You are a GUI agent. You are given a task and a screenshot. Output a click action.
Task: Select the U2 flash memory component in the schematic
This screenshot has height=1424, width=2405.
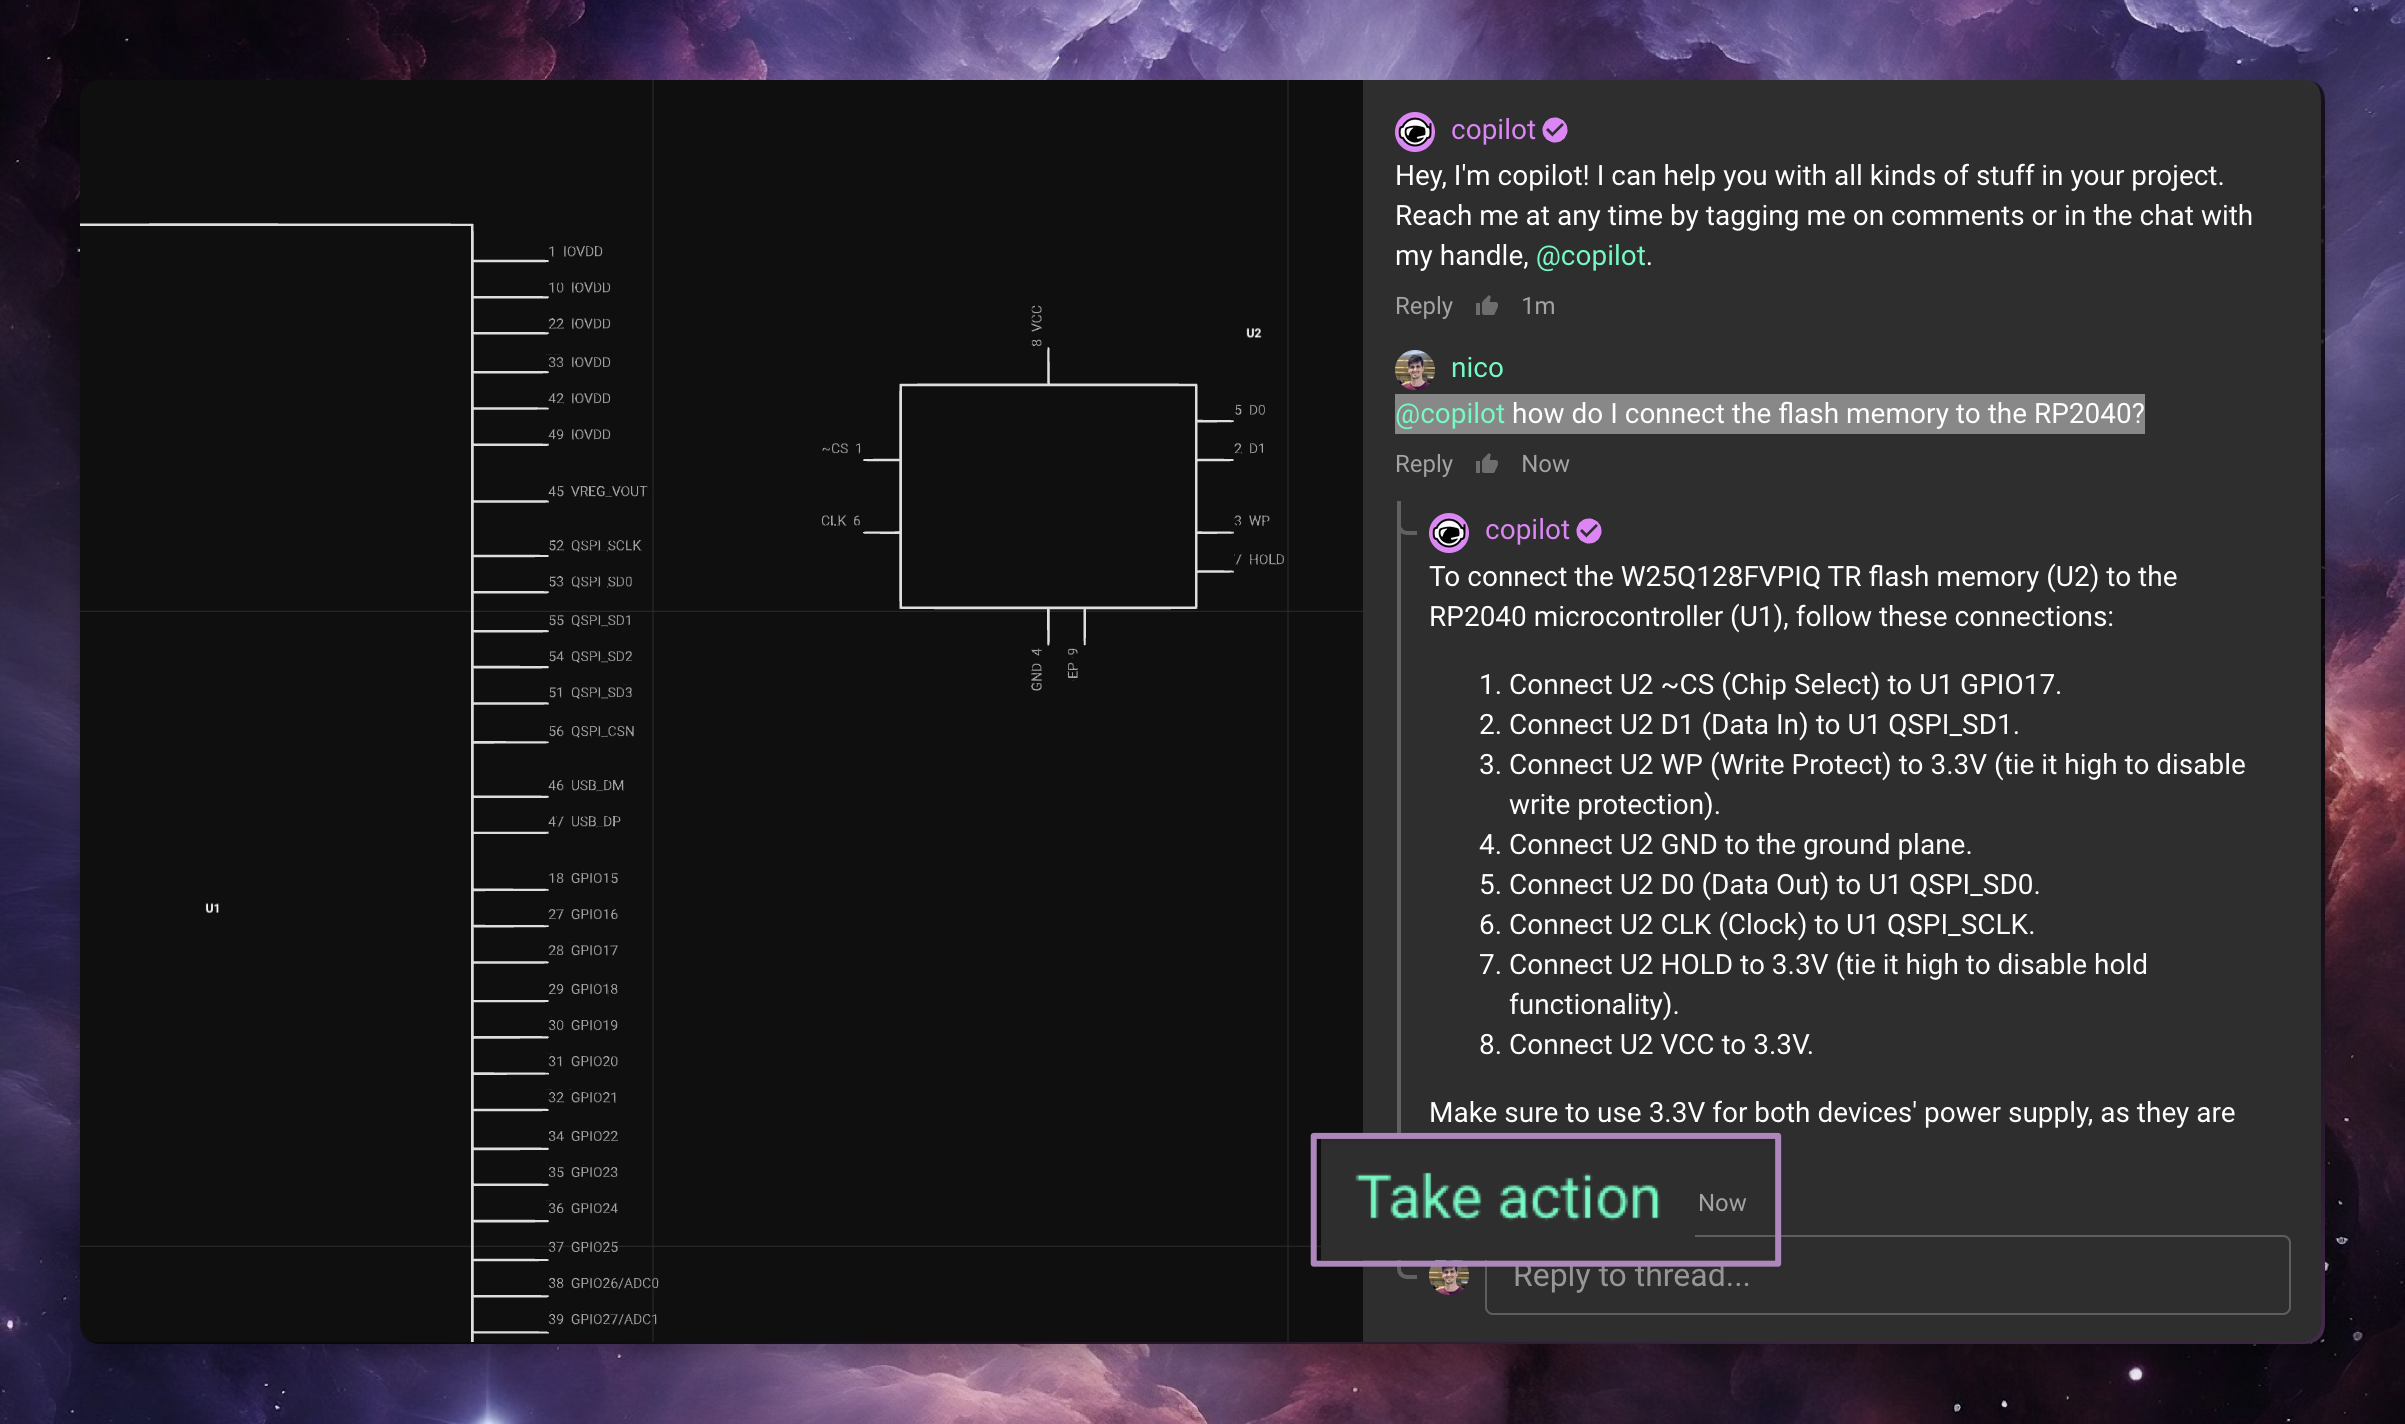click(x=1047, y=495)
